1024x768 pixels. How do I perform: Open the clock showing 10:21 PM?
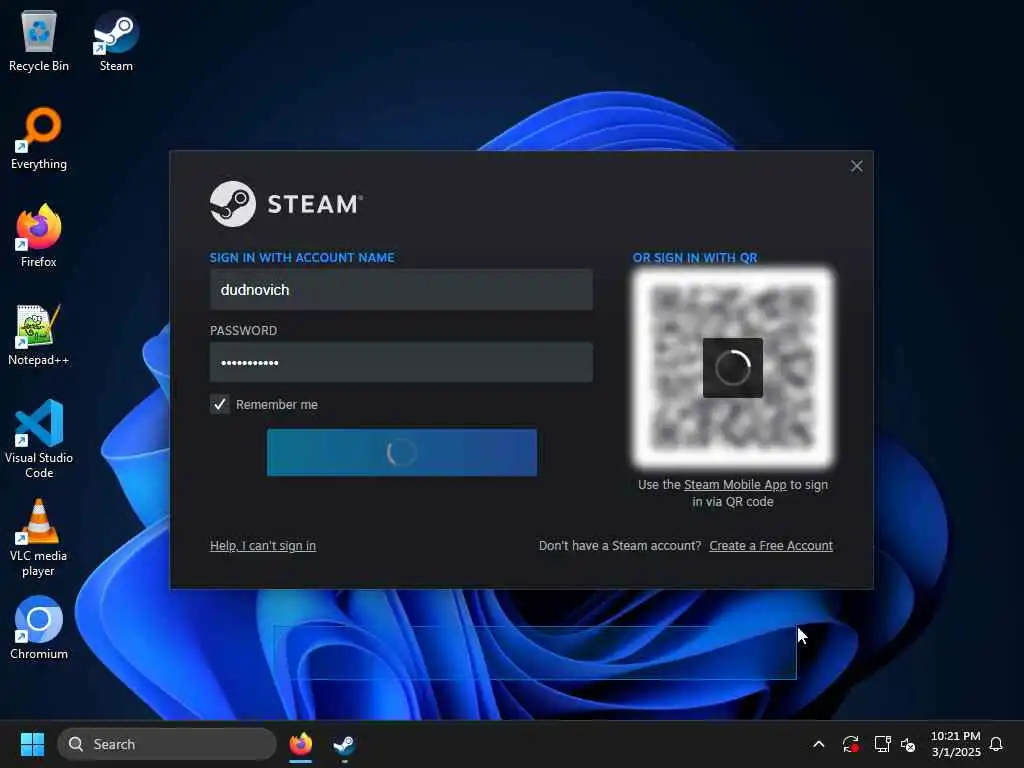(x=955, y=744)
